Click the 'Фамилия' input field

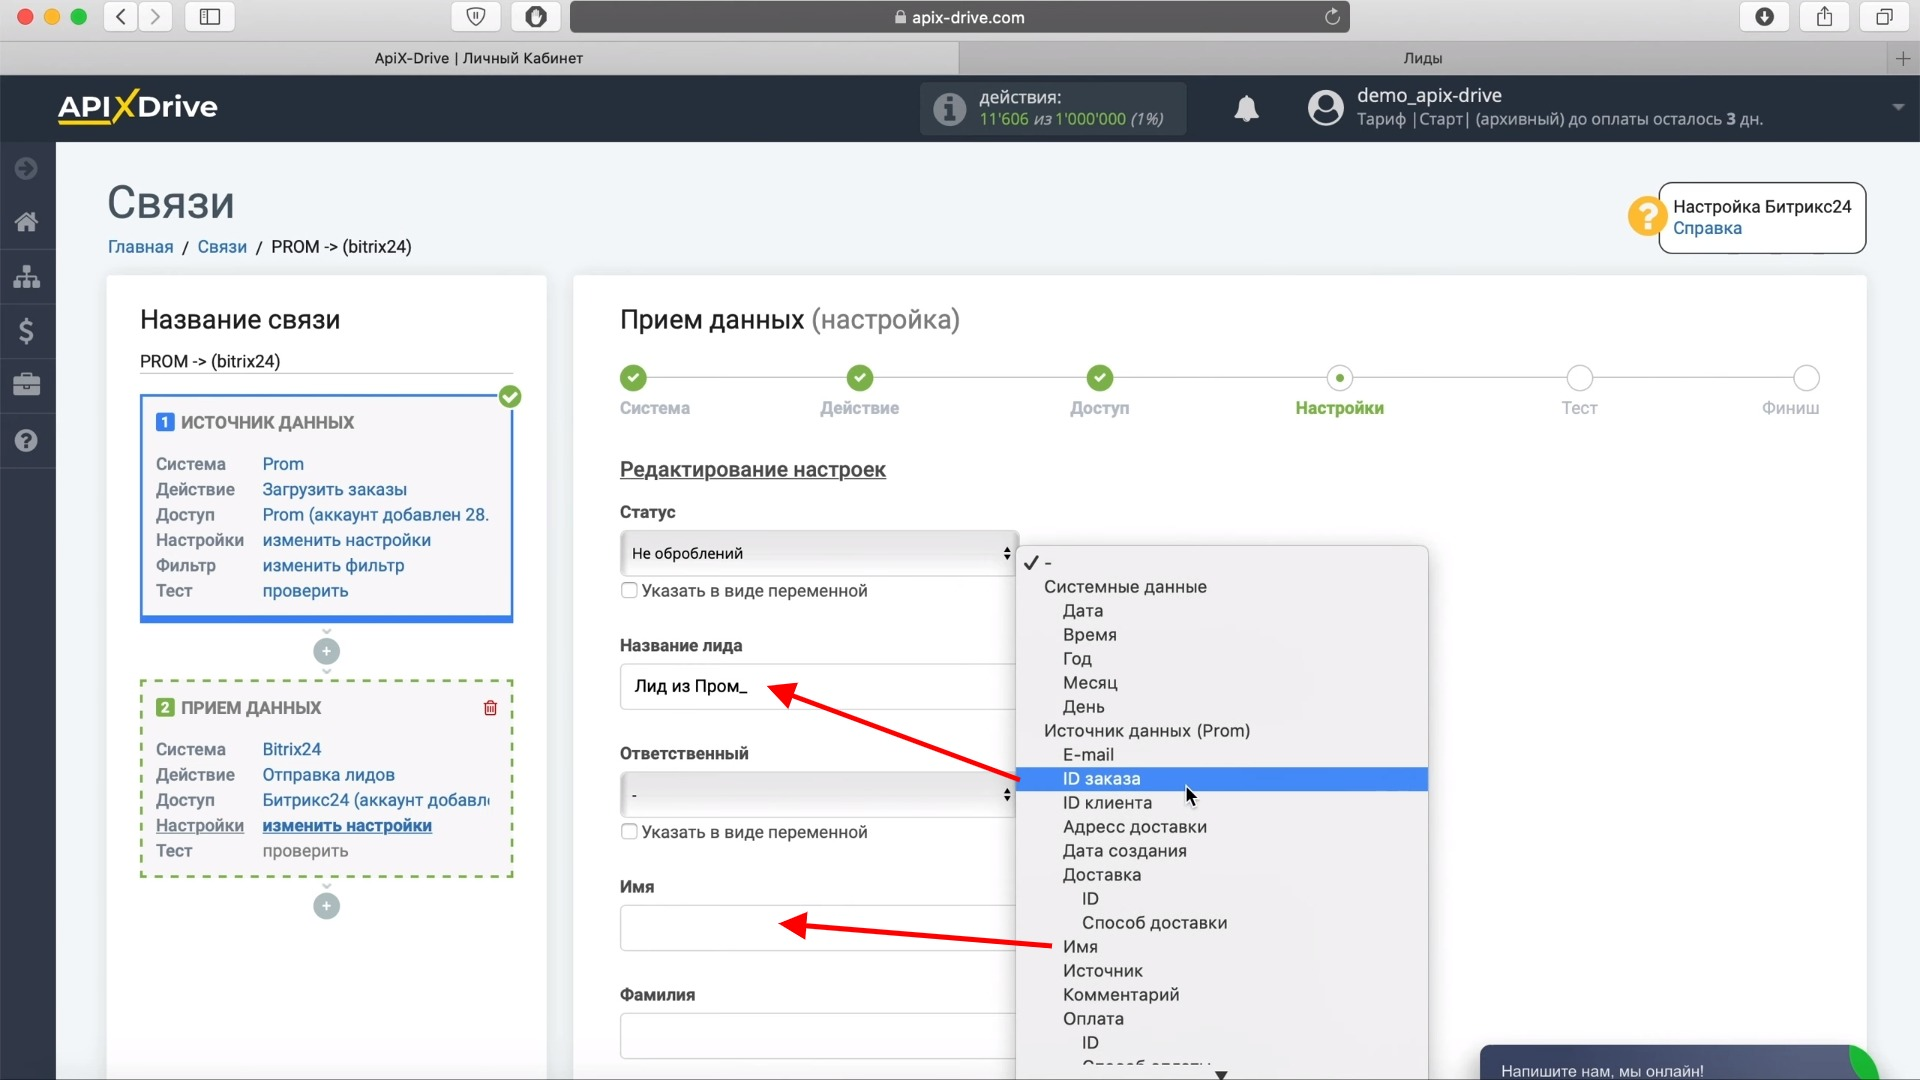click(x=818, y=1036)
